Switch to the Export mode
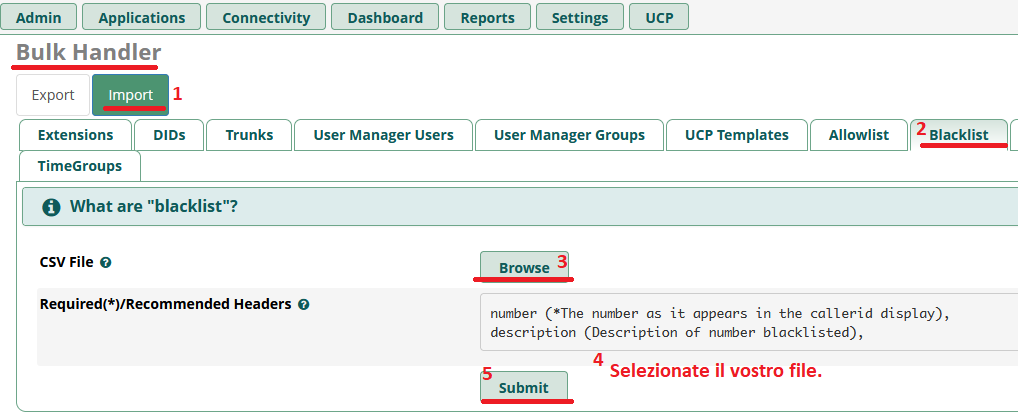1018x416 pixels. point(53,95)
